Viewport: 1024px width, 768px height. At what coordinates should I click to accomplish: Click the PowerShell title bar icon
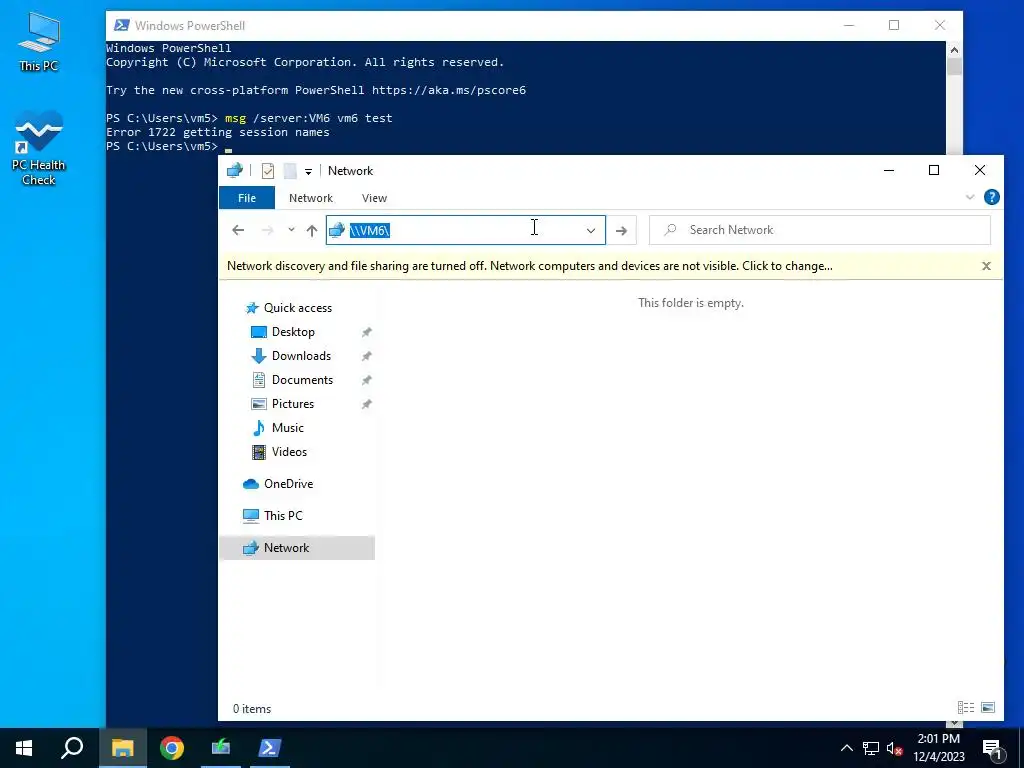pyautogui.click(x=121, y=25)
